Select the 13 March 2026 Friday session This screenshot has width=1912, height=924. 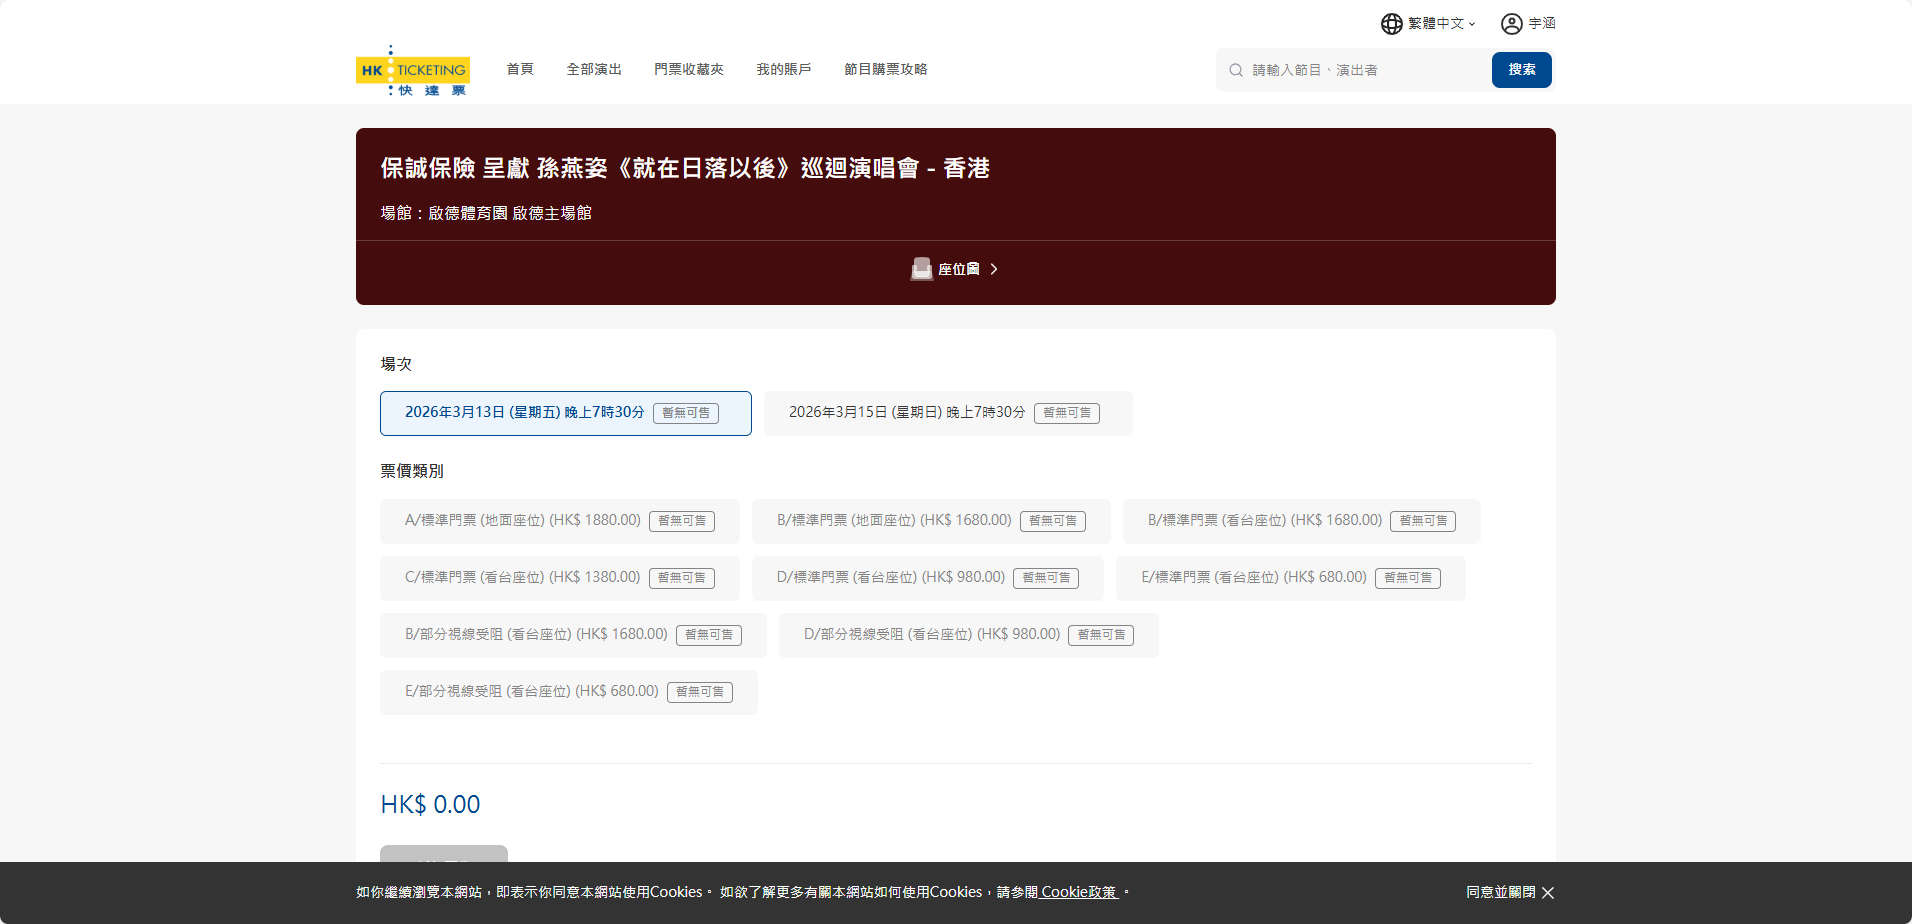[x=565, y=413]
